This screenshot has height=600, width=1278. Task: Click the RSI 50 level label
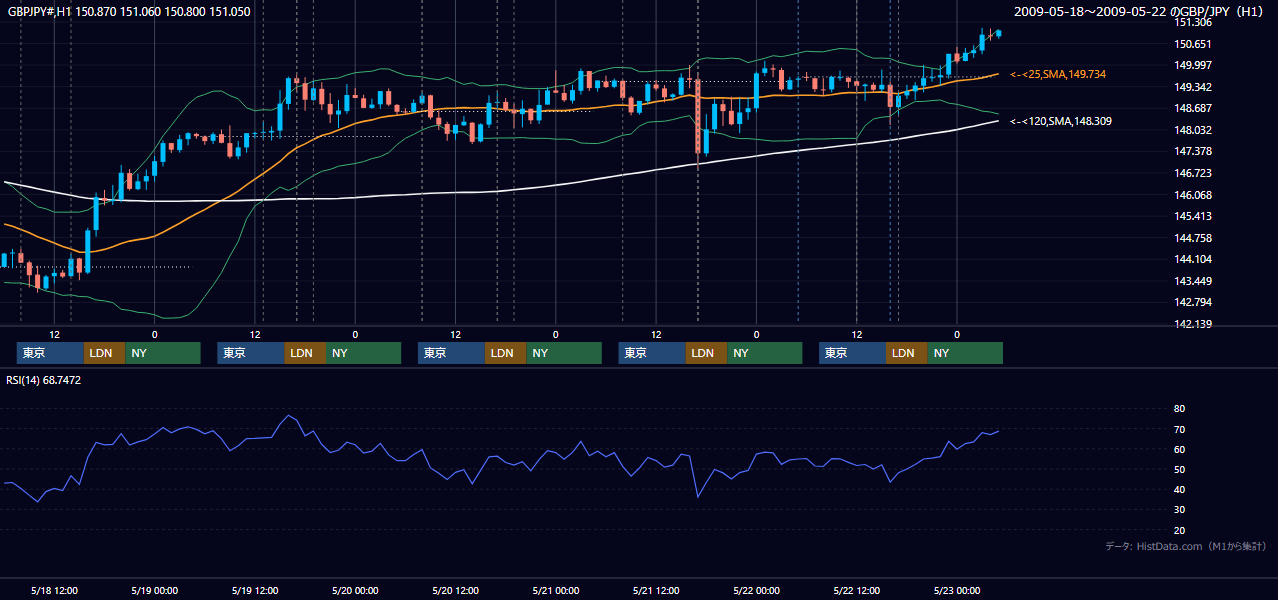(x=1180, y=469)
